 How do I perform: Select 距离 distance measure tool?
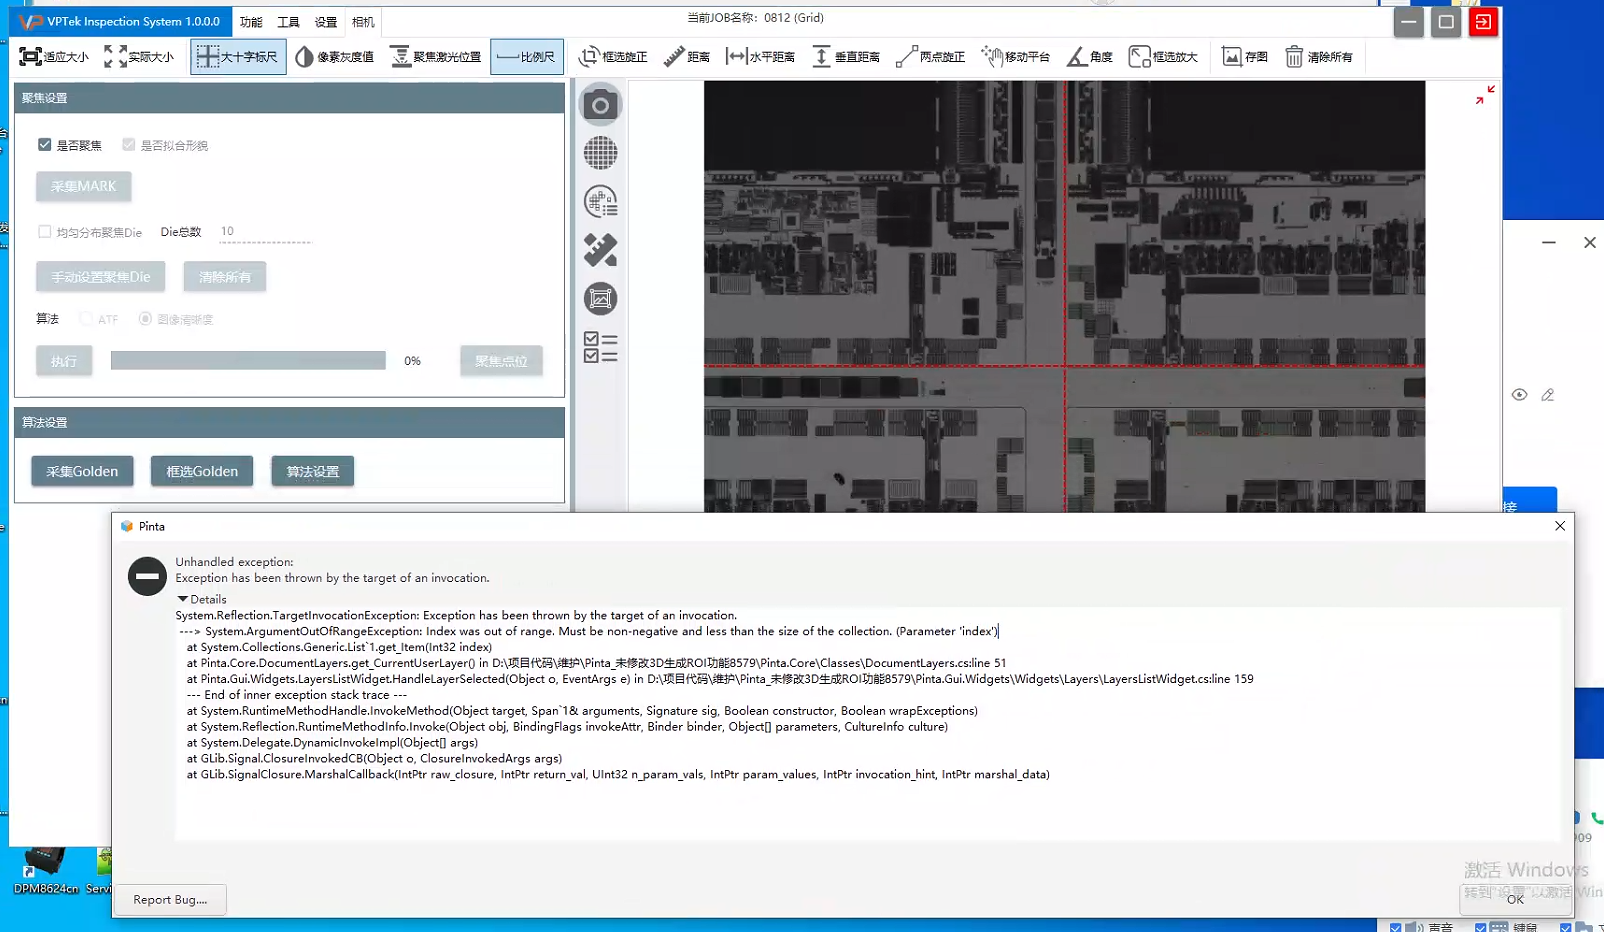tap(687, 57)
